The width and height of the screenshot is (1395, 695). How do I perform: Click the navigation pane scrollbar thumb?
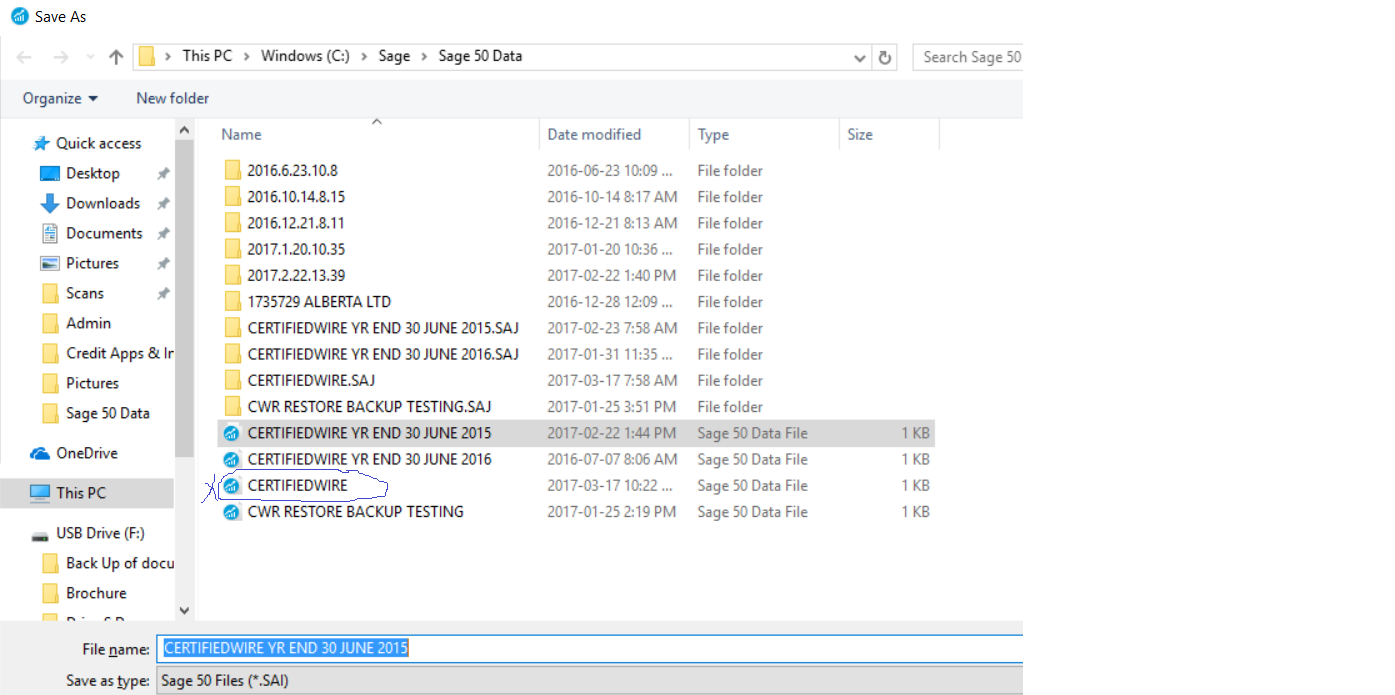184,298
